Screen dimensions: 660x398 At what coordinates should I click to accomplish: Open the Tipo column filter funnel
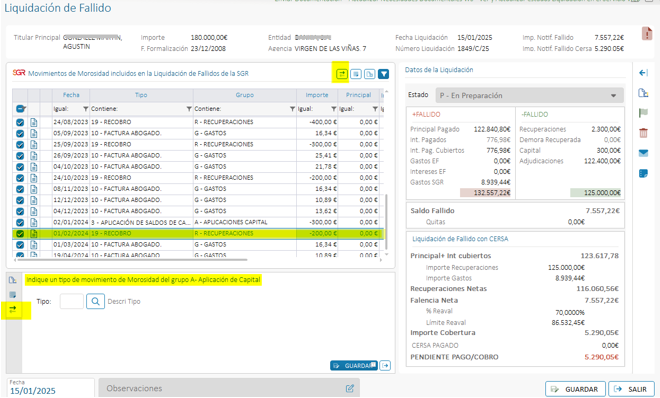point(189,109)
